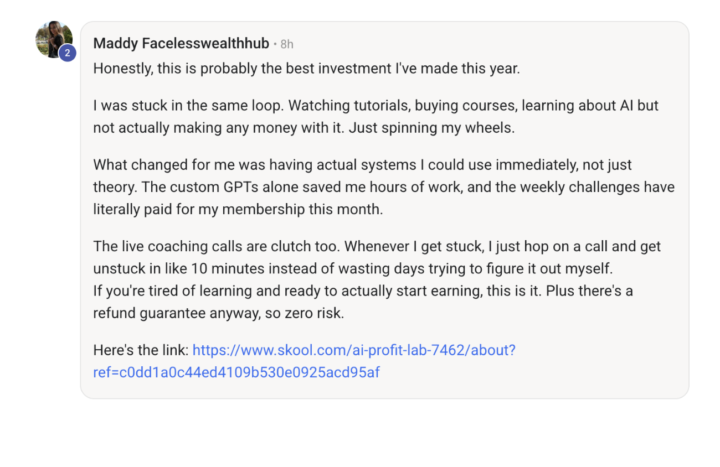Click the "What changed for me" paragraph start
Image resolution: width=720 pixels, height=467 pixels.
click(160, 163)
